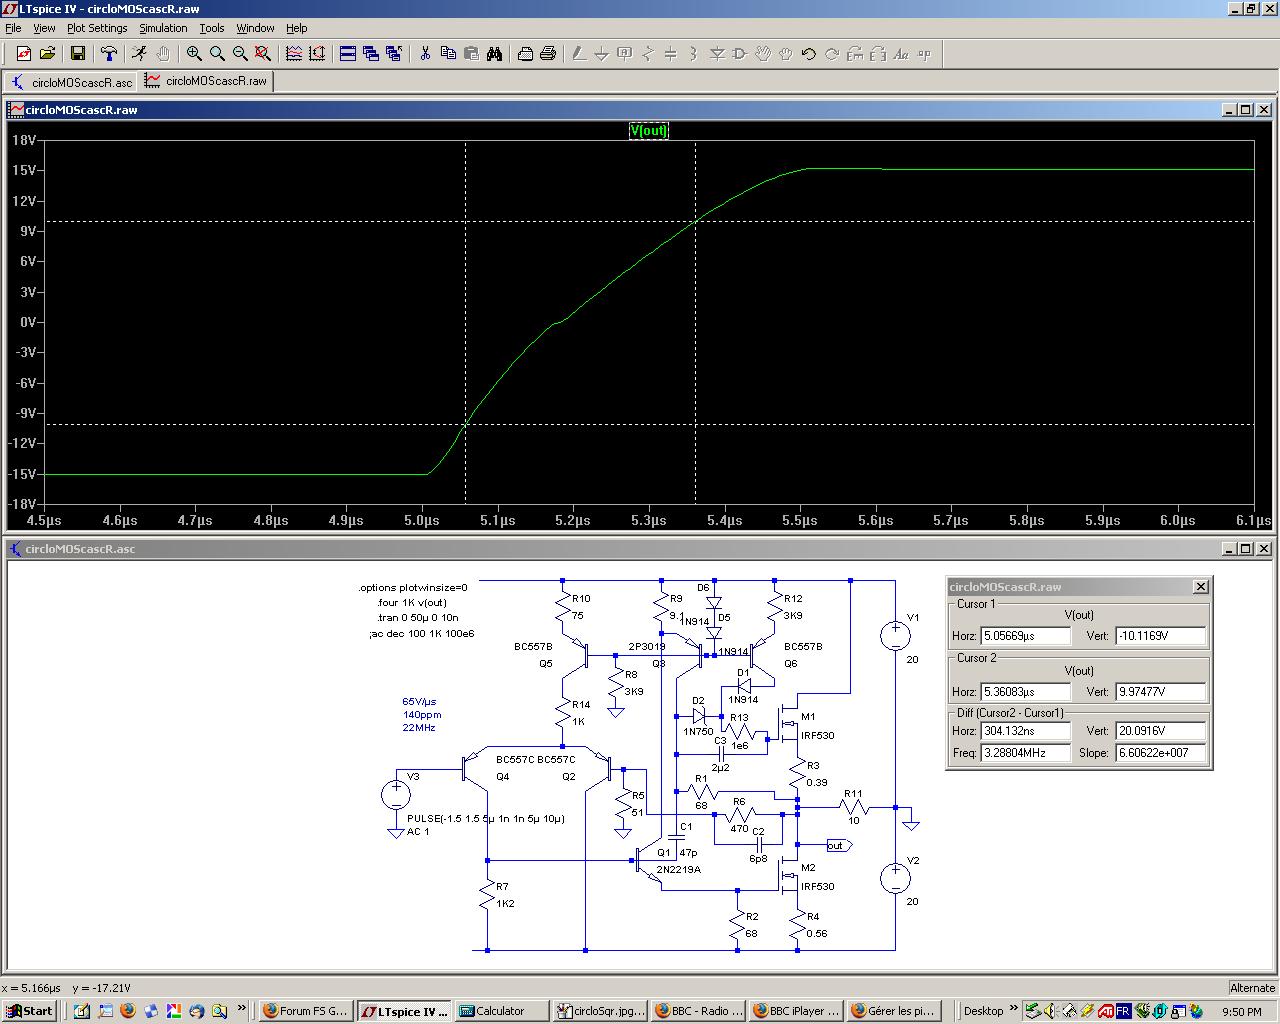The width and height of the screenshot is (1280, 1024).
Task: Click the Tile Windows icon
Action: [348, 54]
